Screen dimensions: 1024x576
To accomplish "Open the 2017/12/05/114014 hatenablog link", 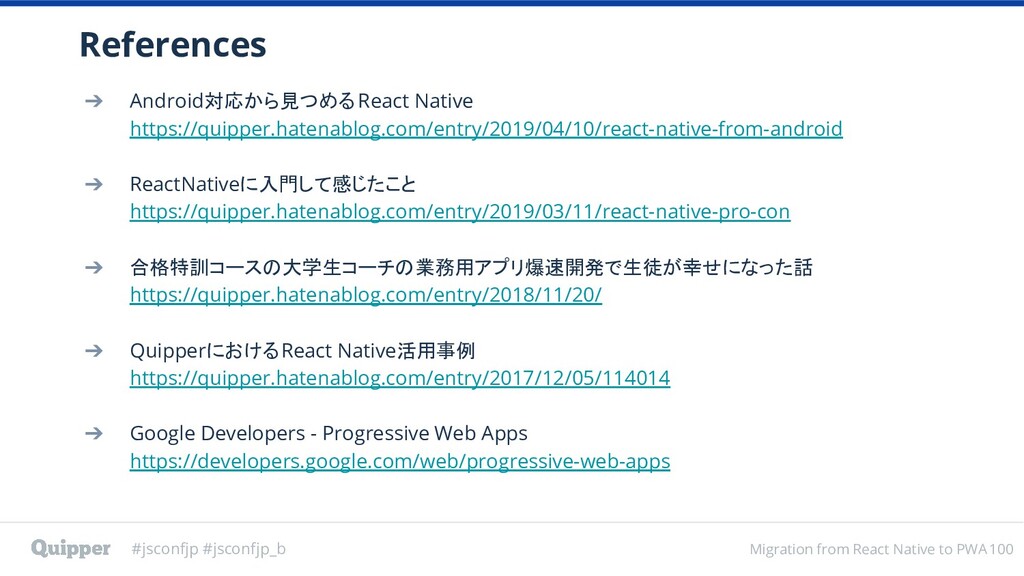I will (400, 377).
